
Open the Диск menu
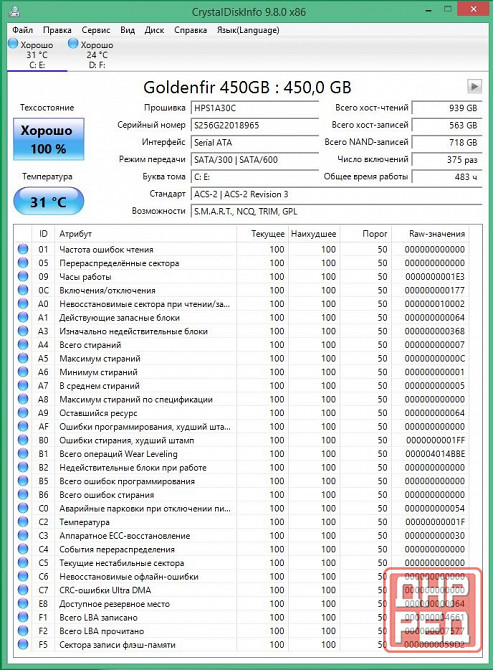[x=154, y=30]
